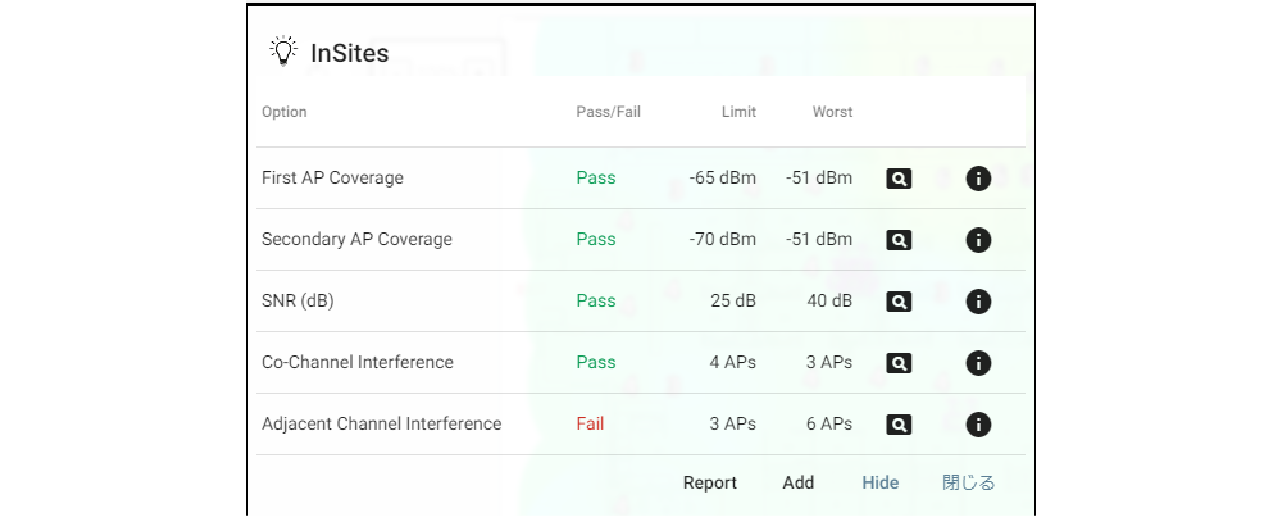This screenshot has height=516, width=1282.
Task: Click the 閉じる close link
Action: tap(968, 483)
